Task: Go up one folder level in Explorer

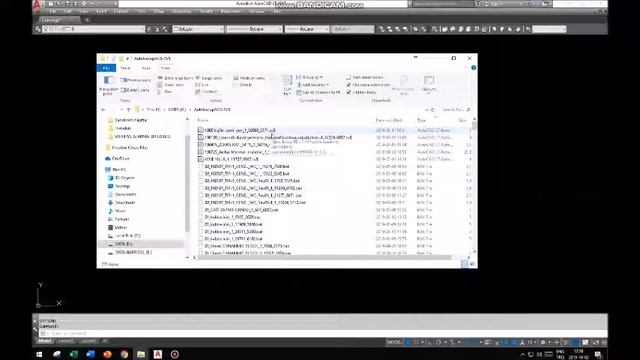Action: click(128, 110)
